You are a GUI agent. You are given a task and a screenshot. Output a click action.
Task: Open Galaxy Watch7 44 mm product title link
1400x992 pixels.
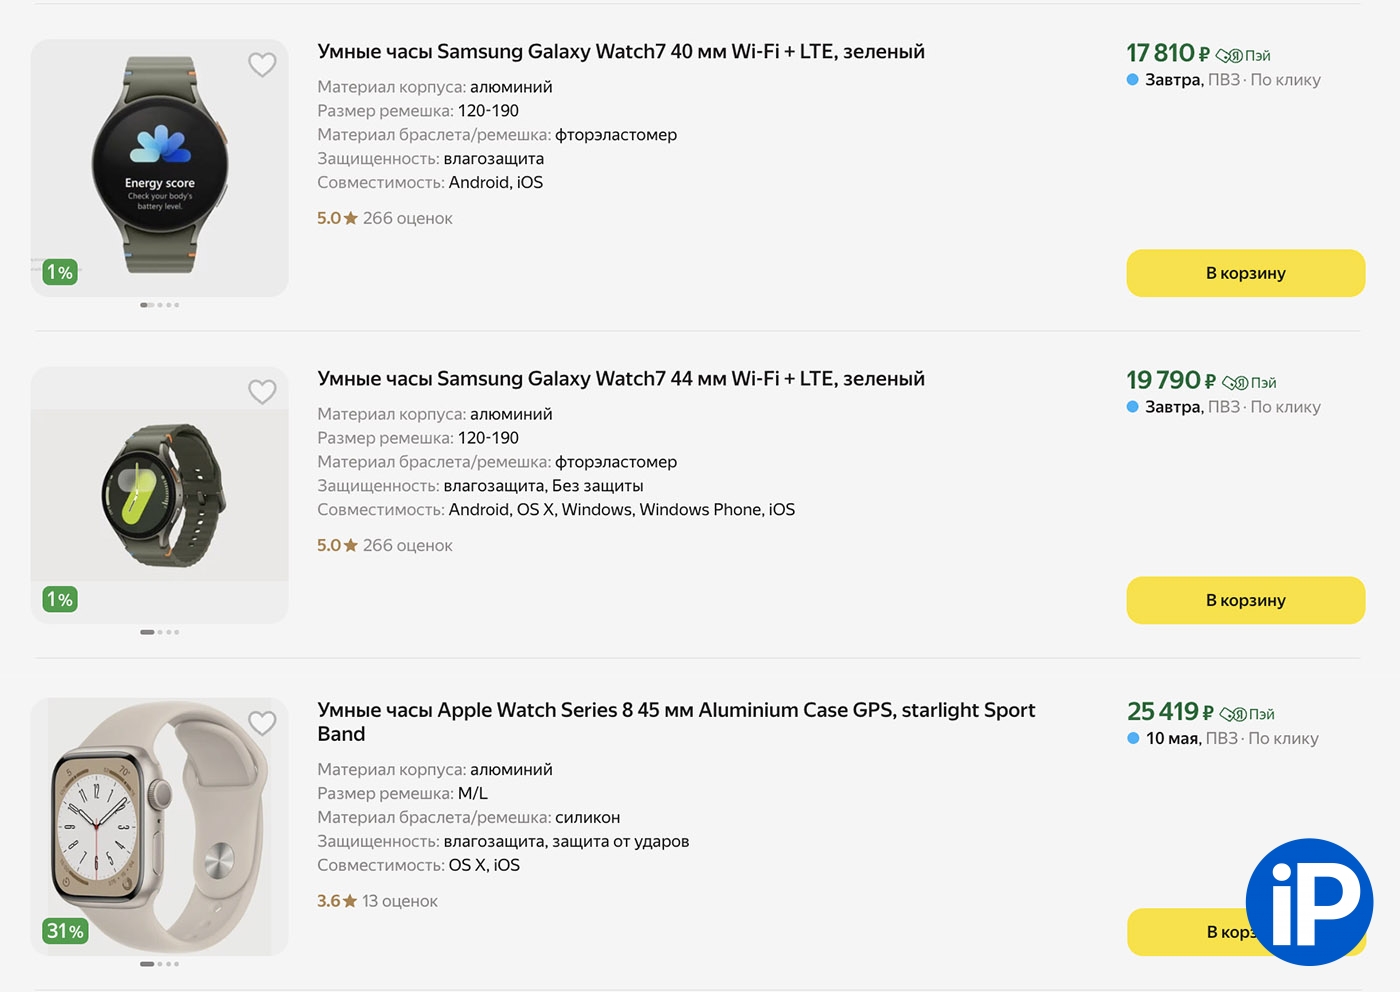pos(620,379)
